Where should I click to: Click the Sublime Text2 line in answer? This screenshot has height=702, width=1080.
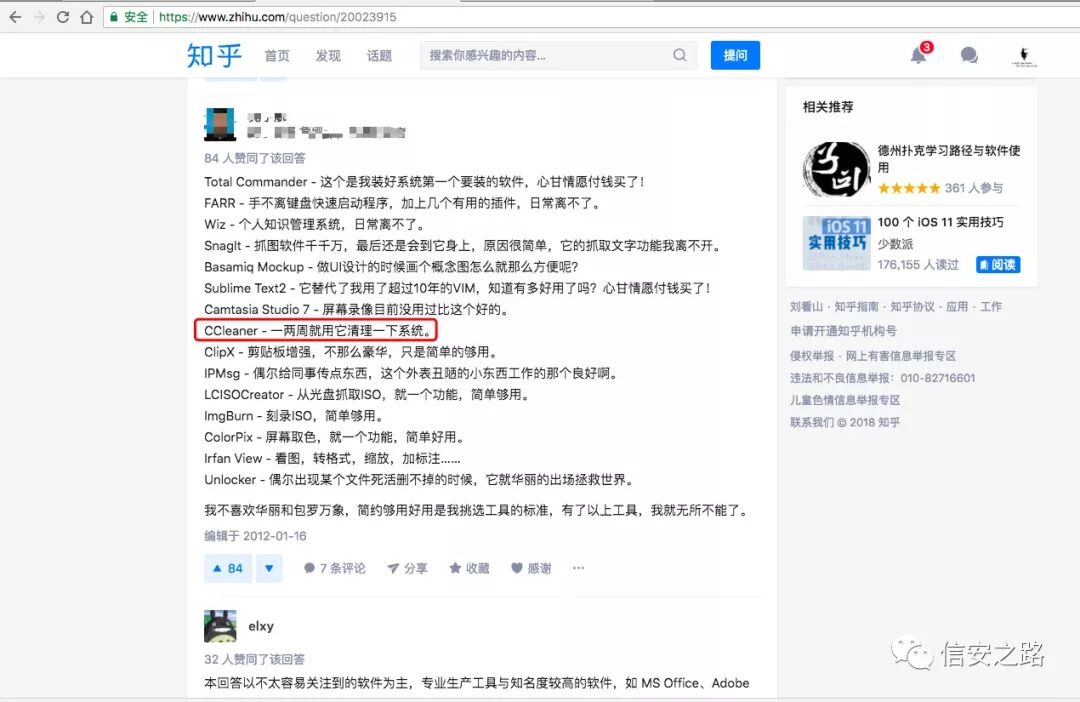click(458, 288)
